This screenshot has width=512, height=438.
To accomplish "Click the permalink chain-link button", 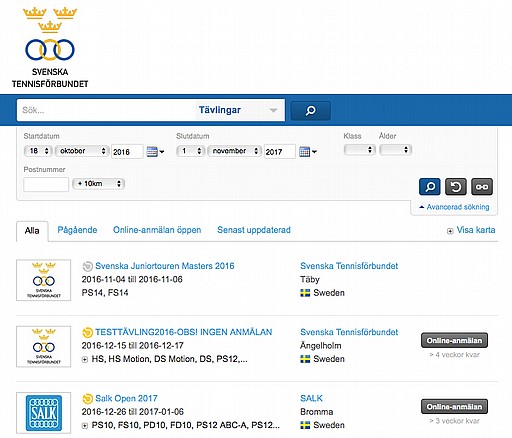I will 482,187.
